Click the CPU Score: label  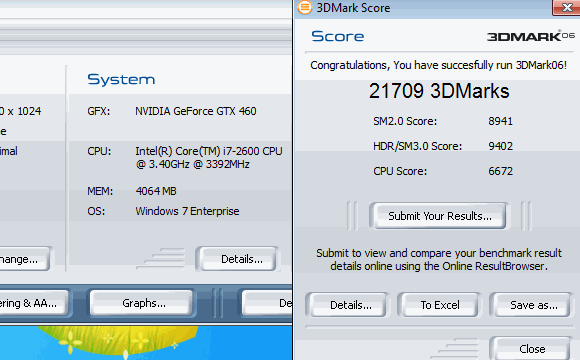(x=400, y=171)
